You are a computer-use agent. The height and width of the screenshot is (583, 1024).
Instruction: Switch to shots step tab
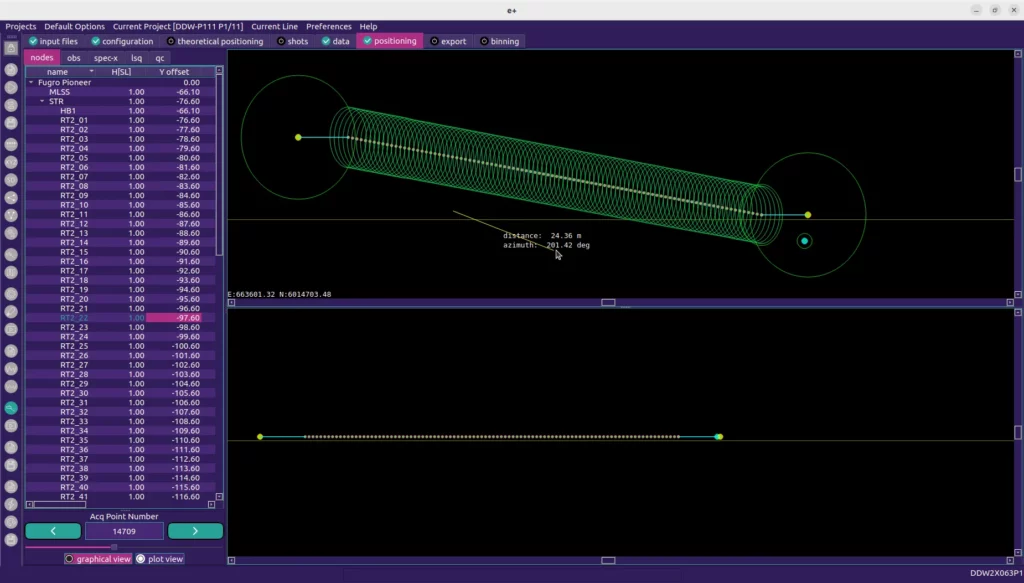pos(293,41)
